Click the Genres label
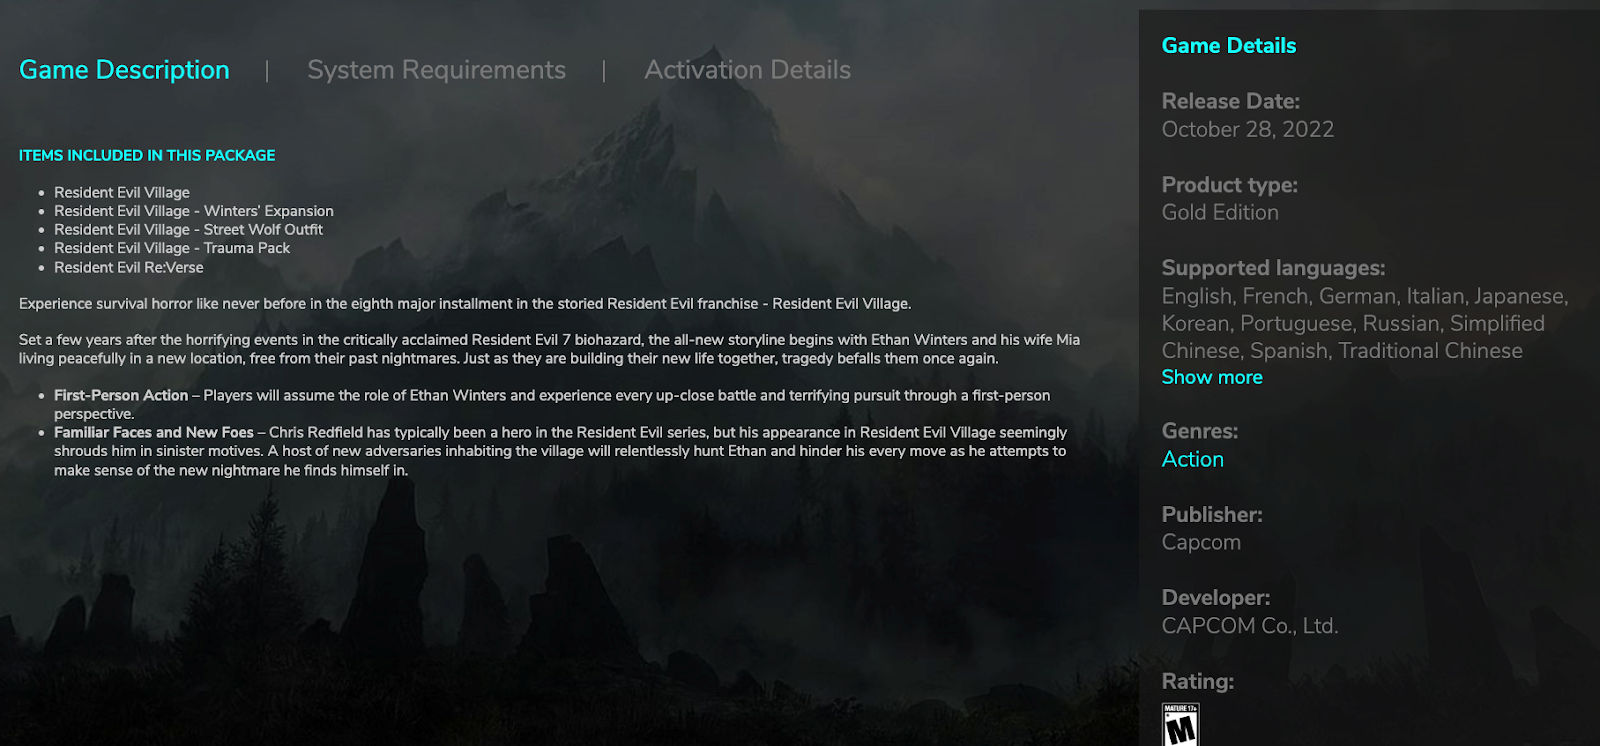This screenshot has width=1600, height=746. (1199, 431)
